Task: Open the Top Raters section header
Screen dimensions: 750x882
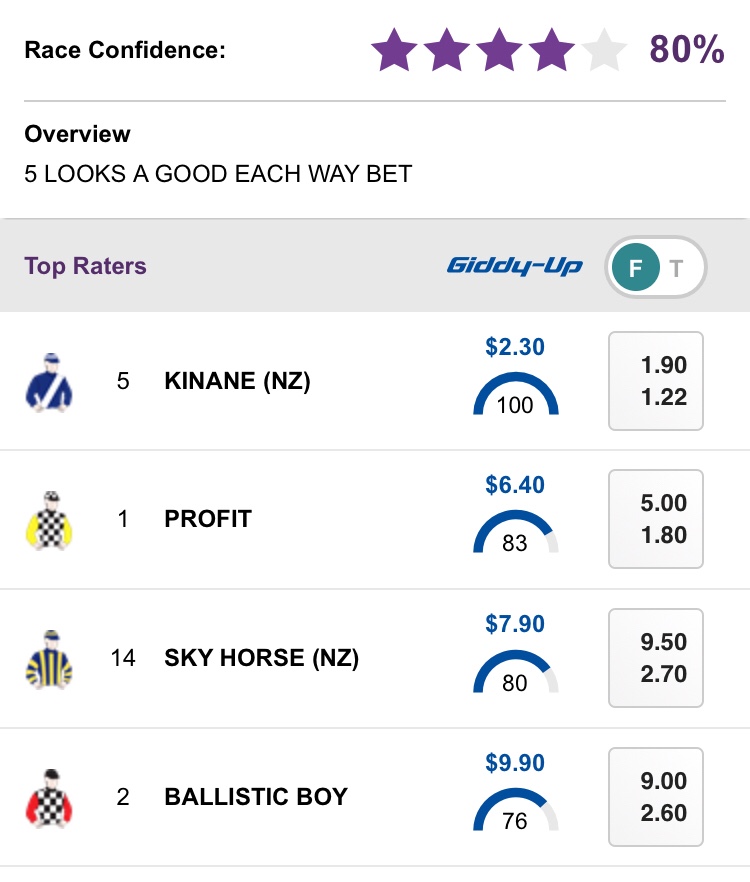Action: pos(86,266)
